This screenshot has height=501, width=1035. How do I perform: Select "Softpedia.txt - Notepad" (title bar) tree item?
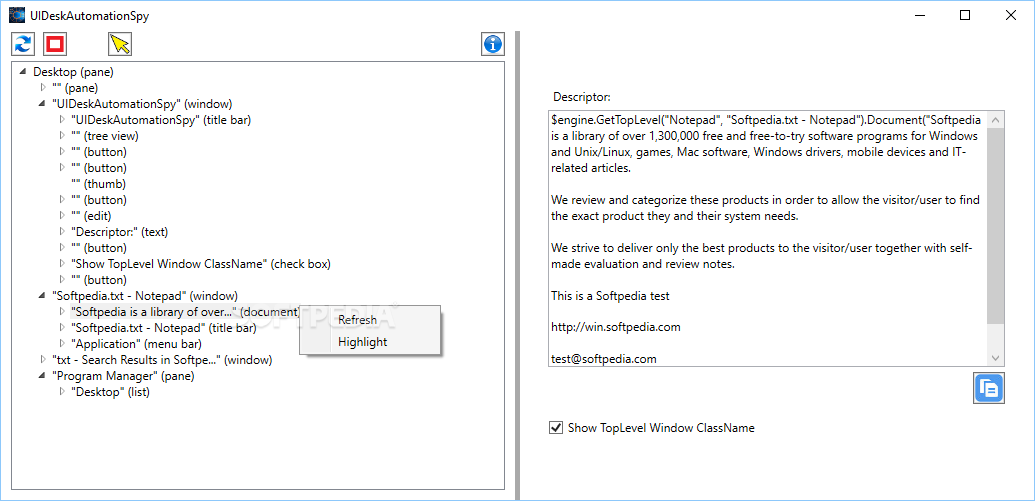tap(164, 327)
